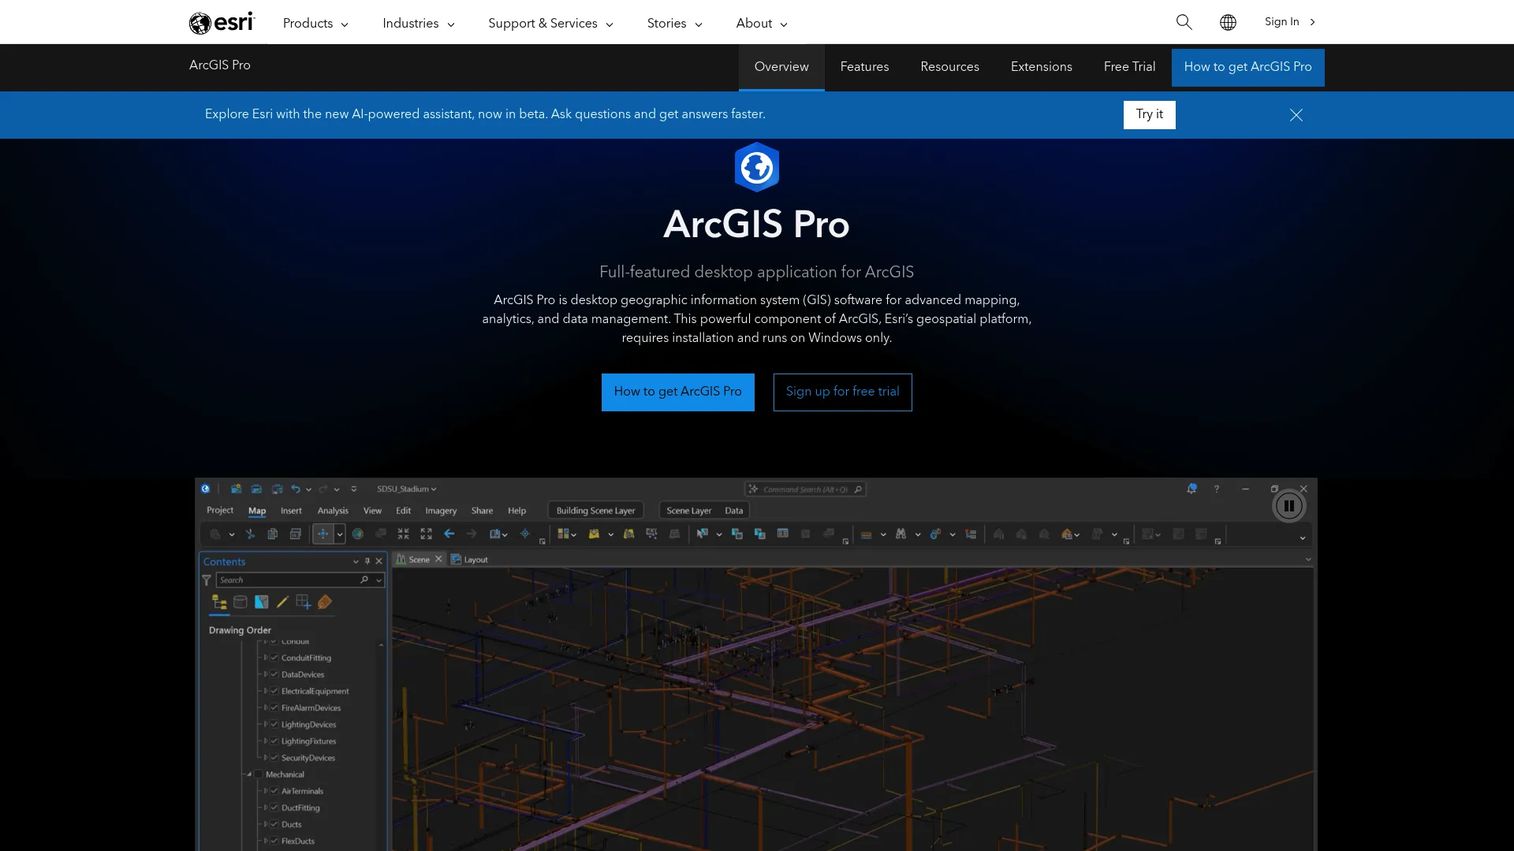Click the Copy icon in demo ribbon
The height and width of the screenshot is (851, 1514).
coord(272,534)
